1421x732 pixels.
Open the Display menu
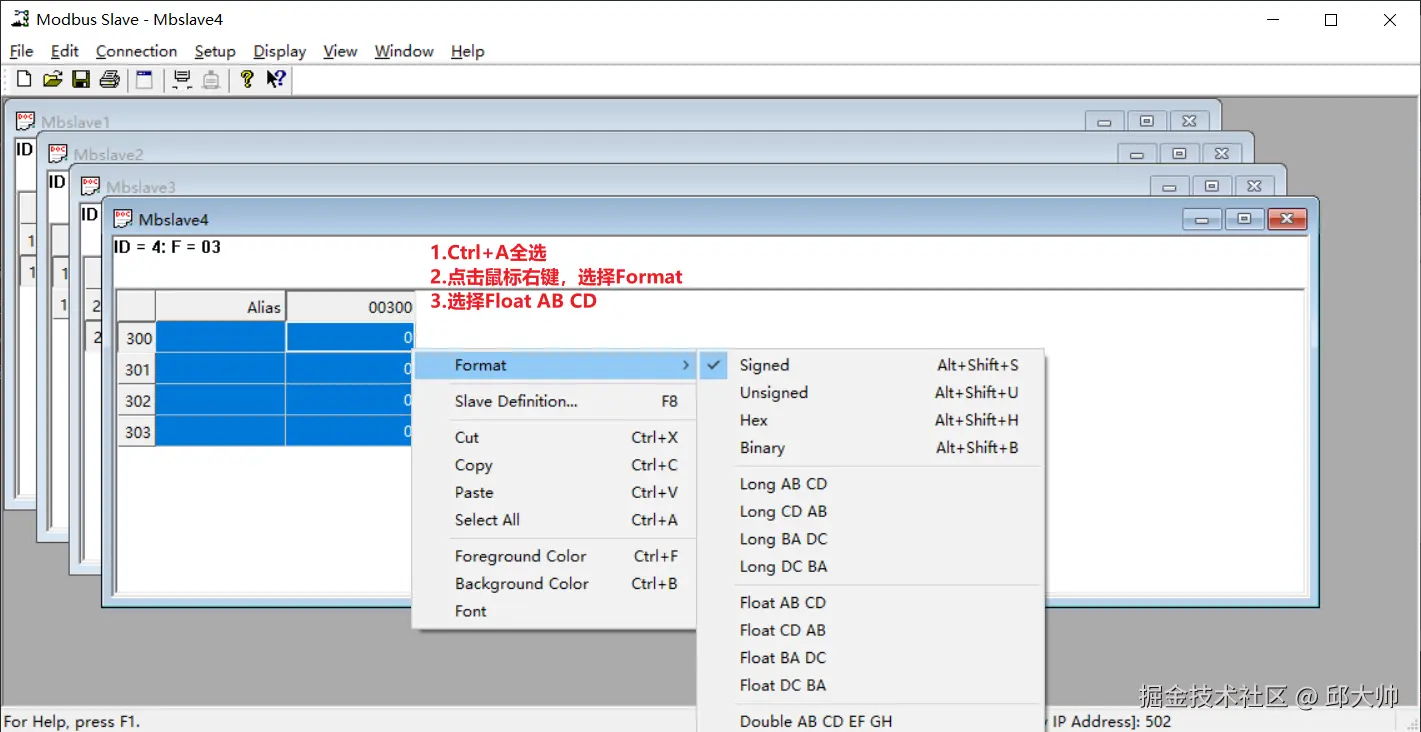280,51
